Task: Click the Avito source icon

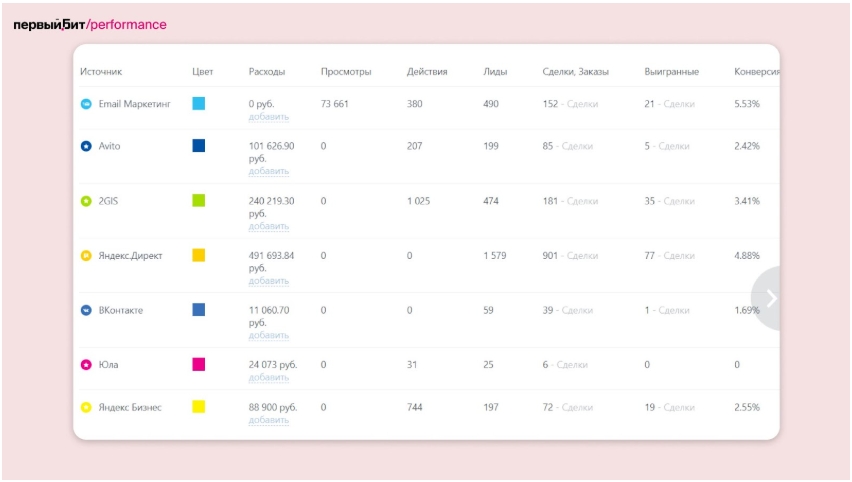Action: pos(86,146)
